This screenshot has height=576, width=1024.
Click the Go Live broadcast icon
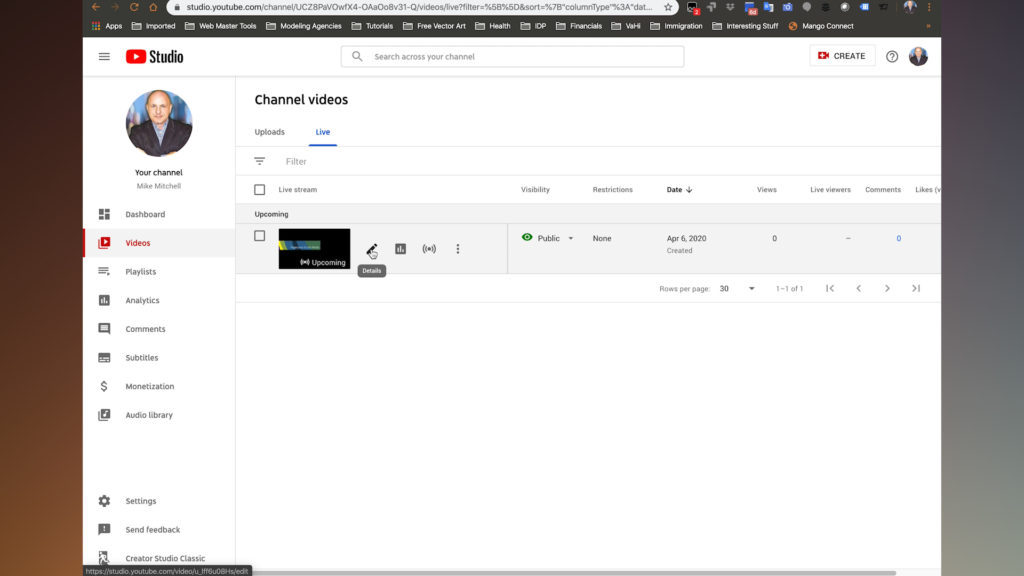[429, 248]
